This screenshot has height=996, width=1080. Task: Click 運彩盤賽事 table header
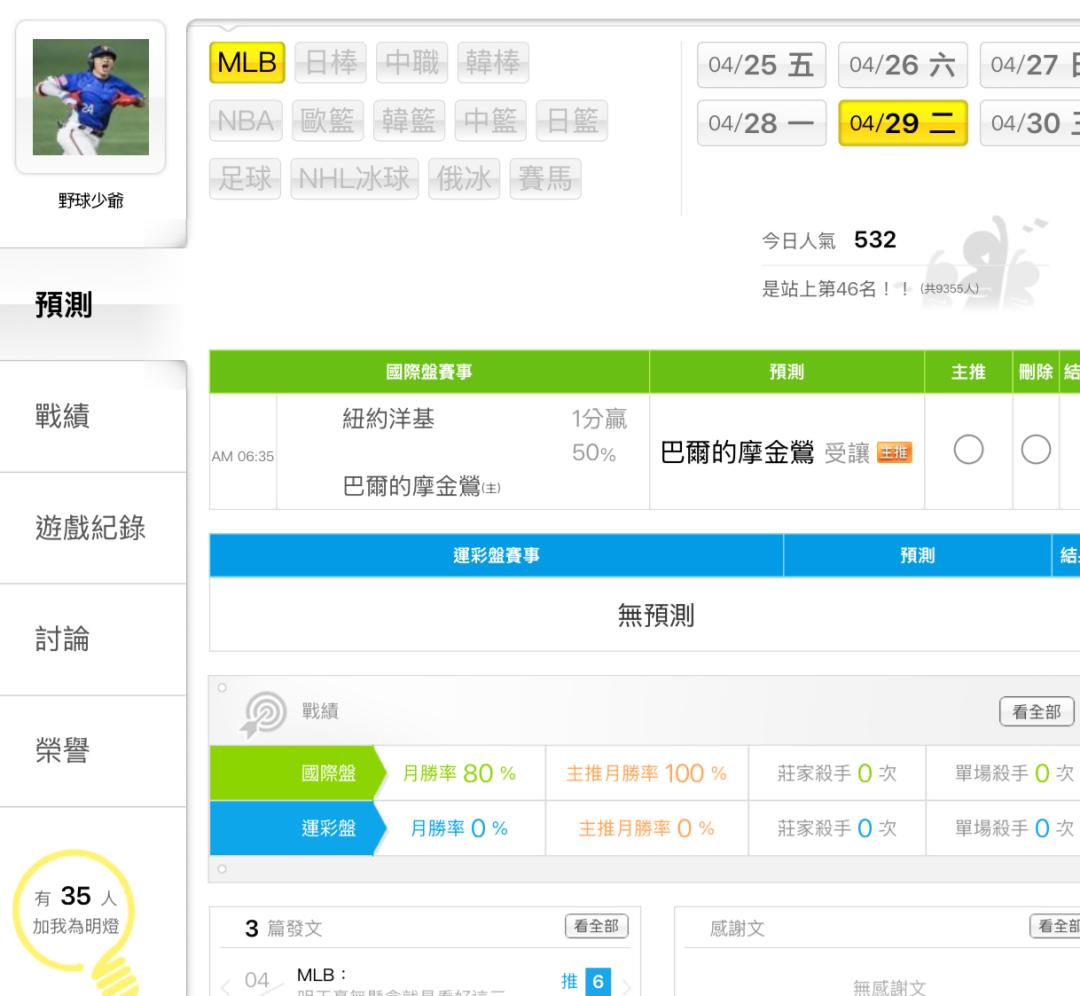(497, 555)
